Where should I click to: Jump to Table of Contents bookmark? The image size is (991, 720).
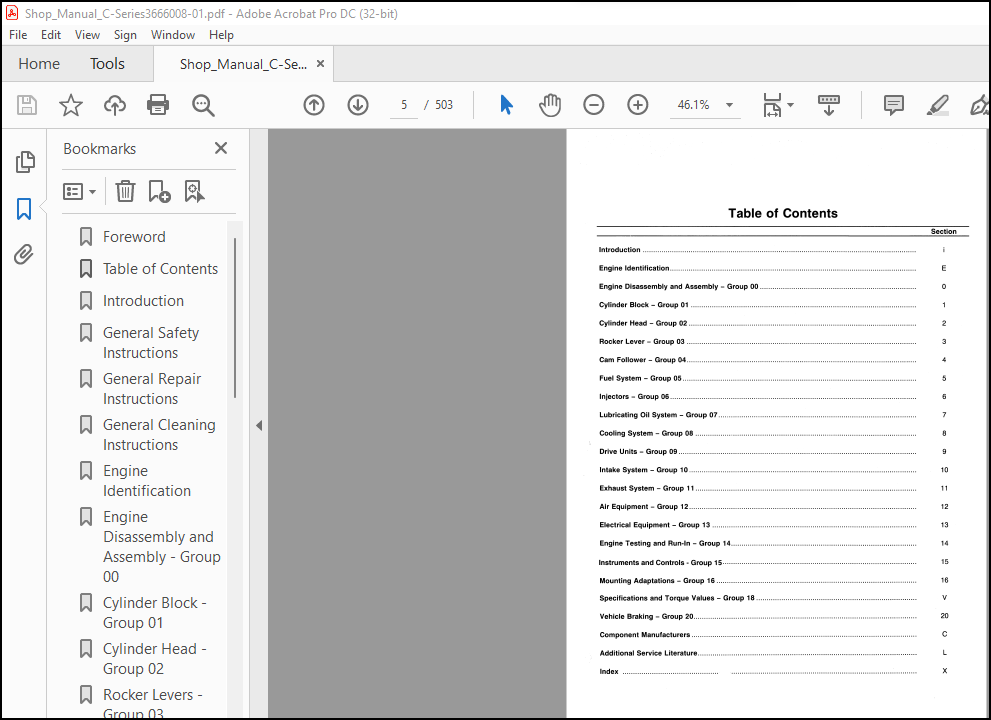(160, 269)
